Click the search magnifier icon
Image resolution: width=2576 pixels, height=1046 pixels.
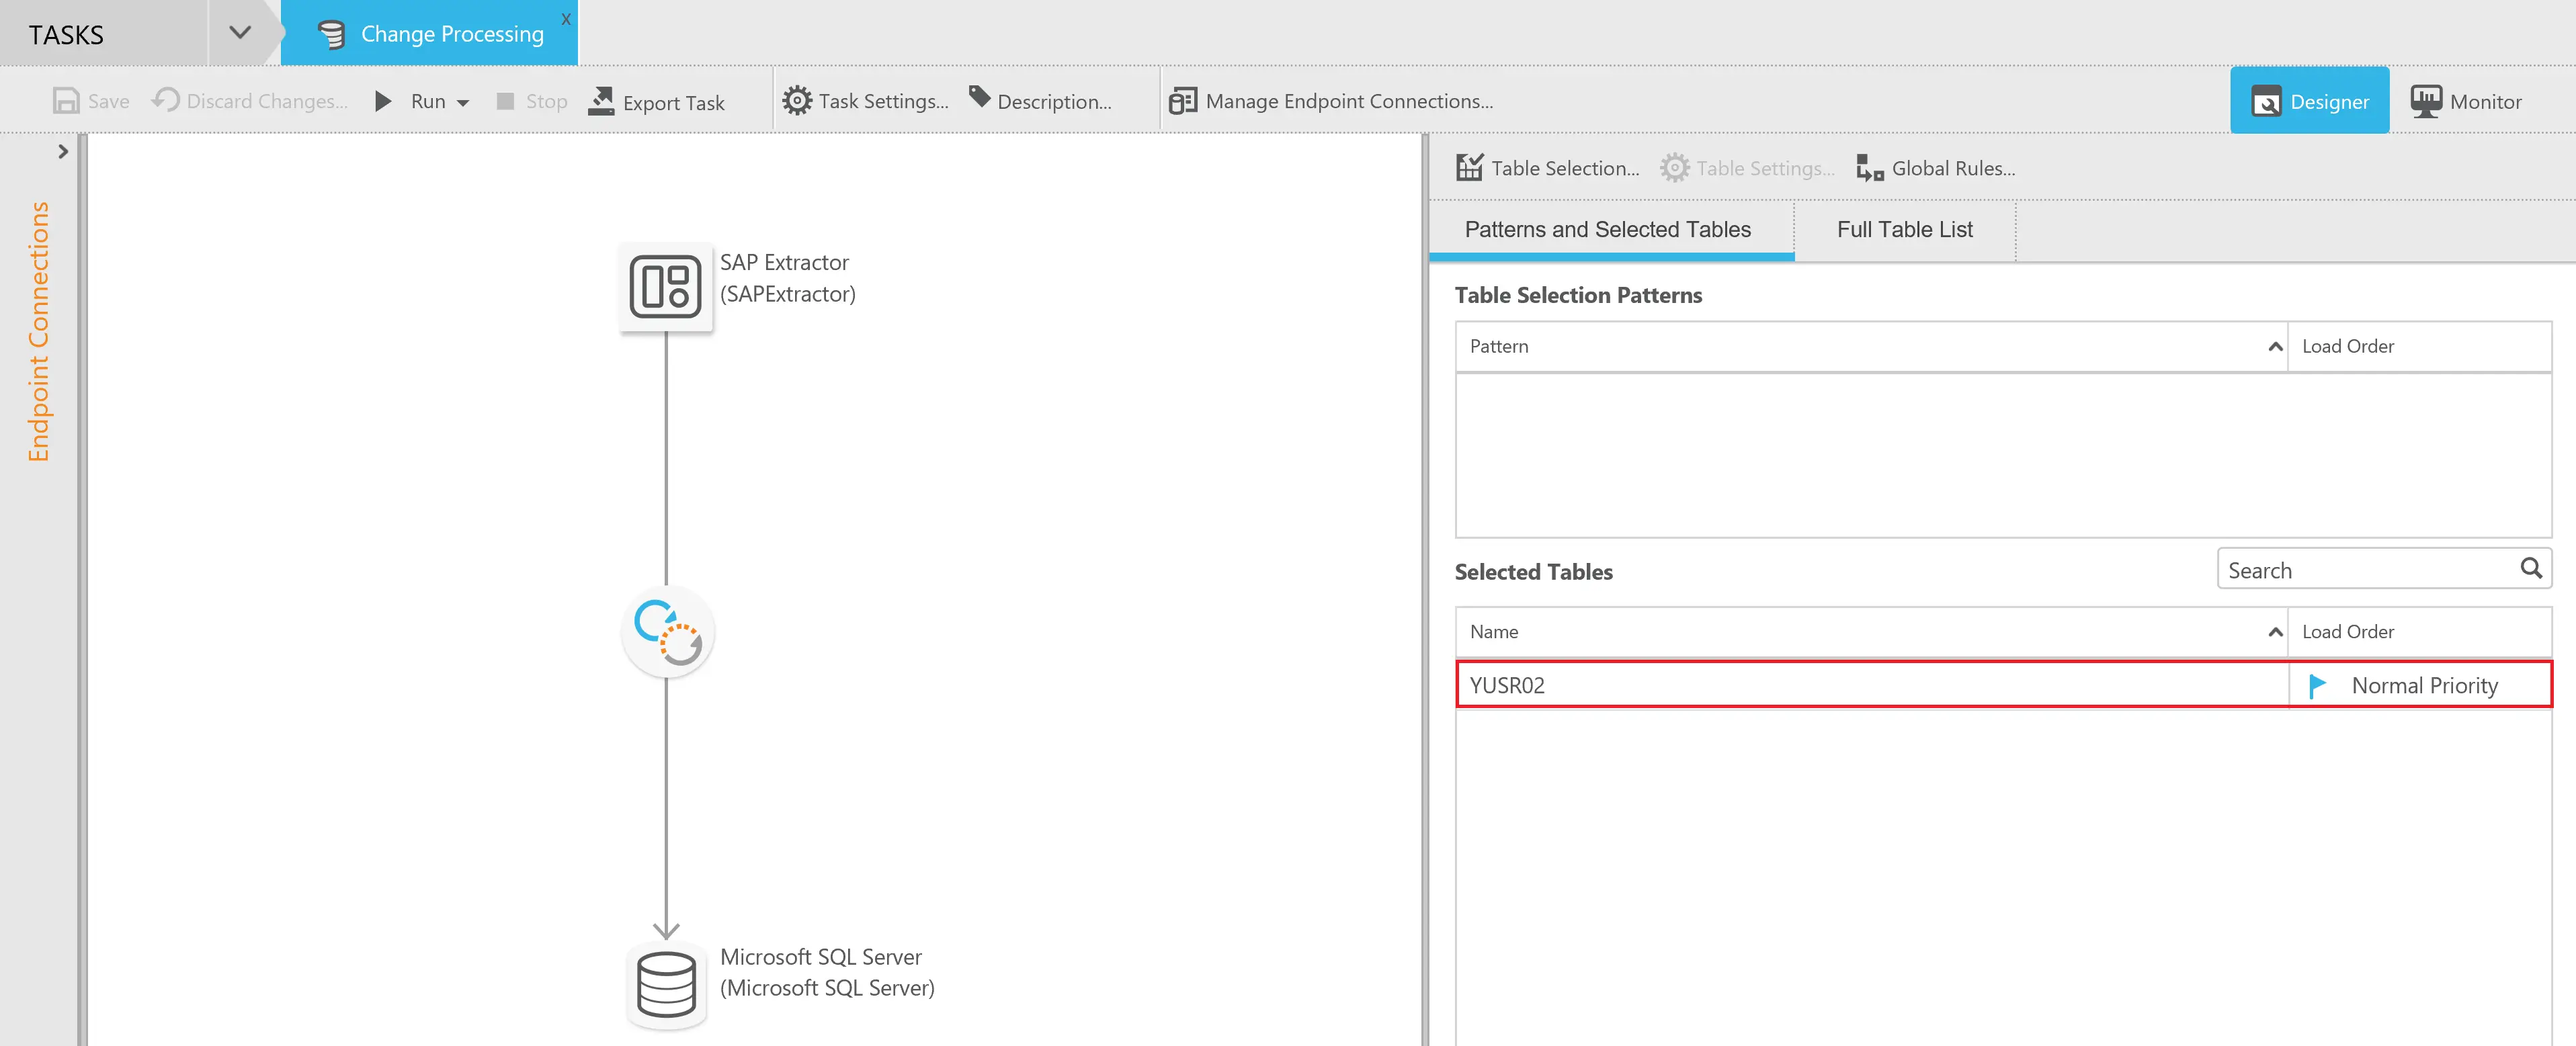point(2530,568)
